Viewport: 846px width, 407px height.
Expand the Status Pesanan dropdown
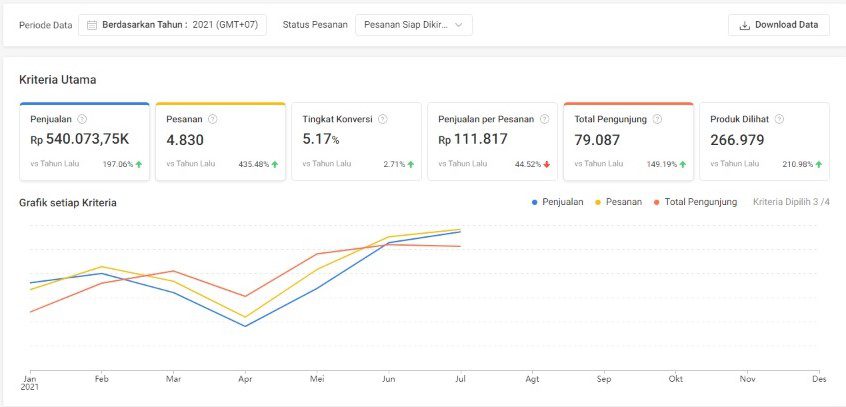pyautogui.click(x=414, y=25)
